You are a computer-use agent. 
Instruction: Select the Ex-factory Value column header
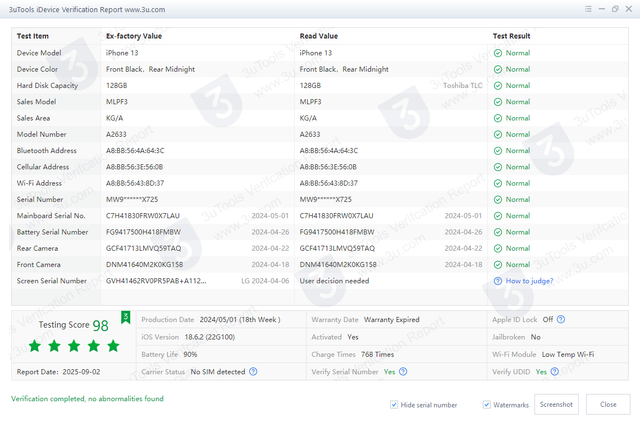[134, 35]
